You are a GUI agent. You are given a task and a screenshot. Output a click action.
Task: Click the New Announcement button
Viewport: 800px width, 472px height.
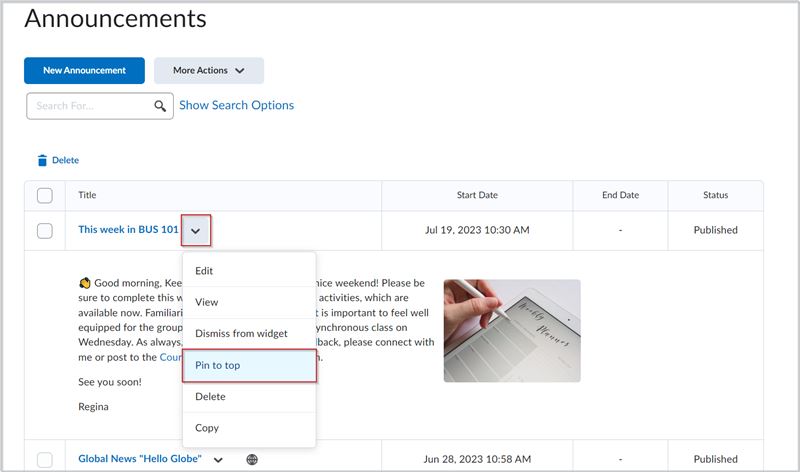coord(84,70)
